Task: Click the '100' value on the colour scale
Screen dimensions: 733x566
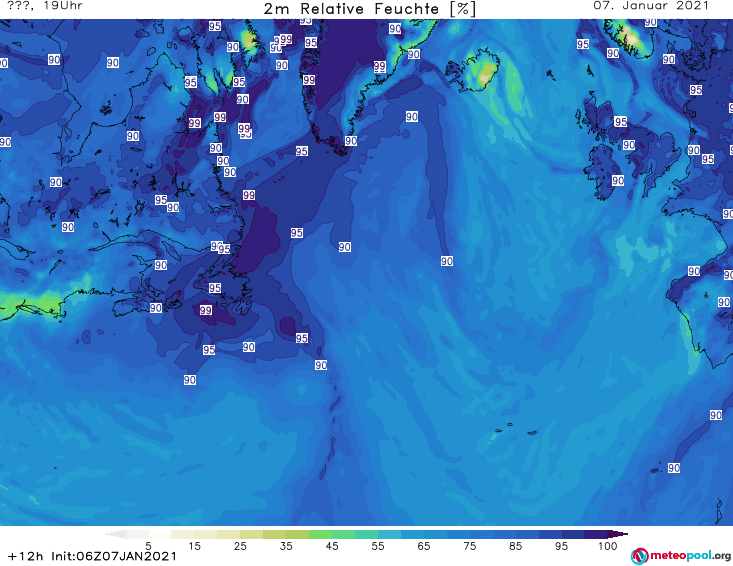Action: click(x=607, y=546)
